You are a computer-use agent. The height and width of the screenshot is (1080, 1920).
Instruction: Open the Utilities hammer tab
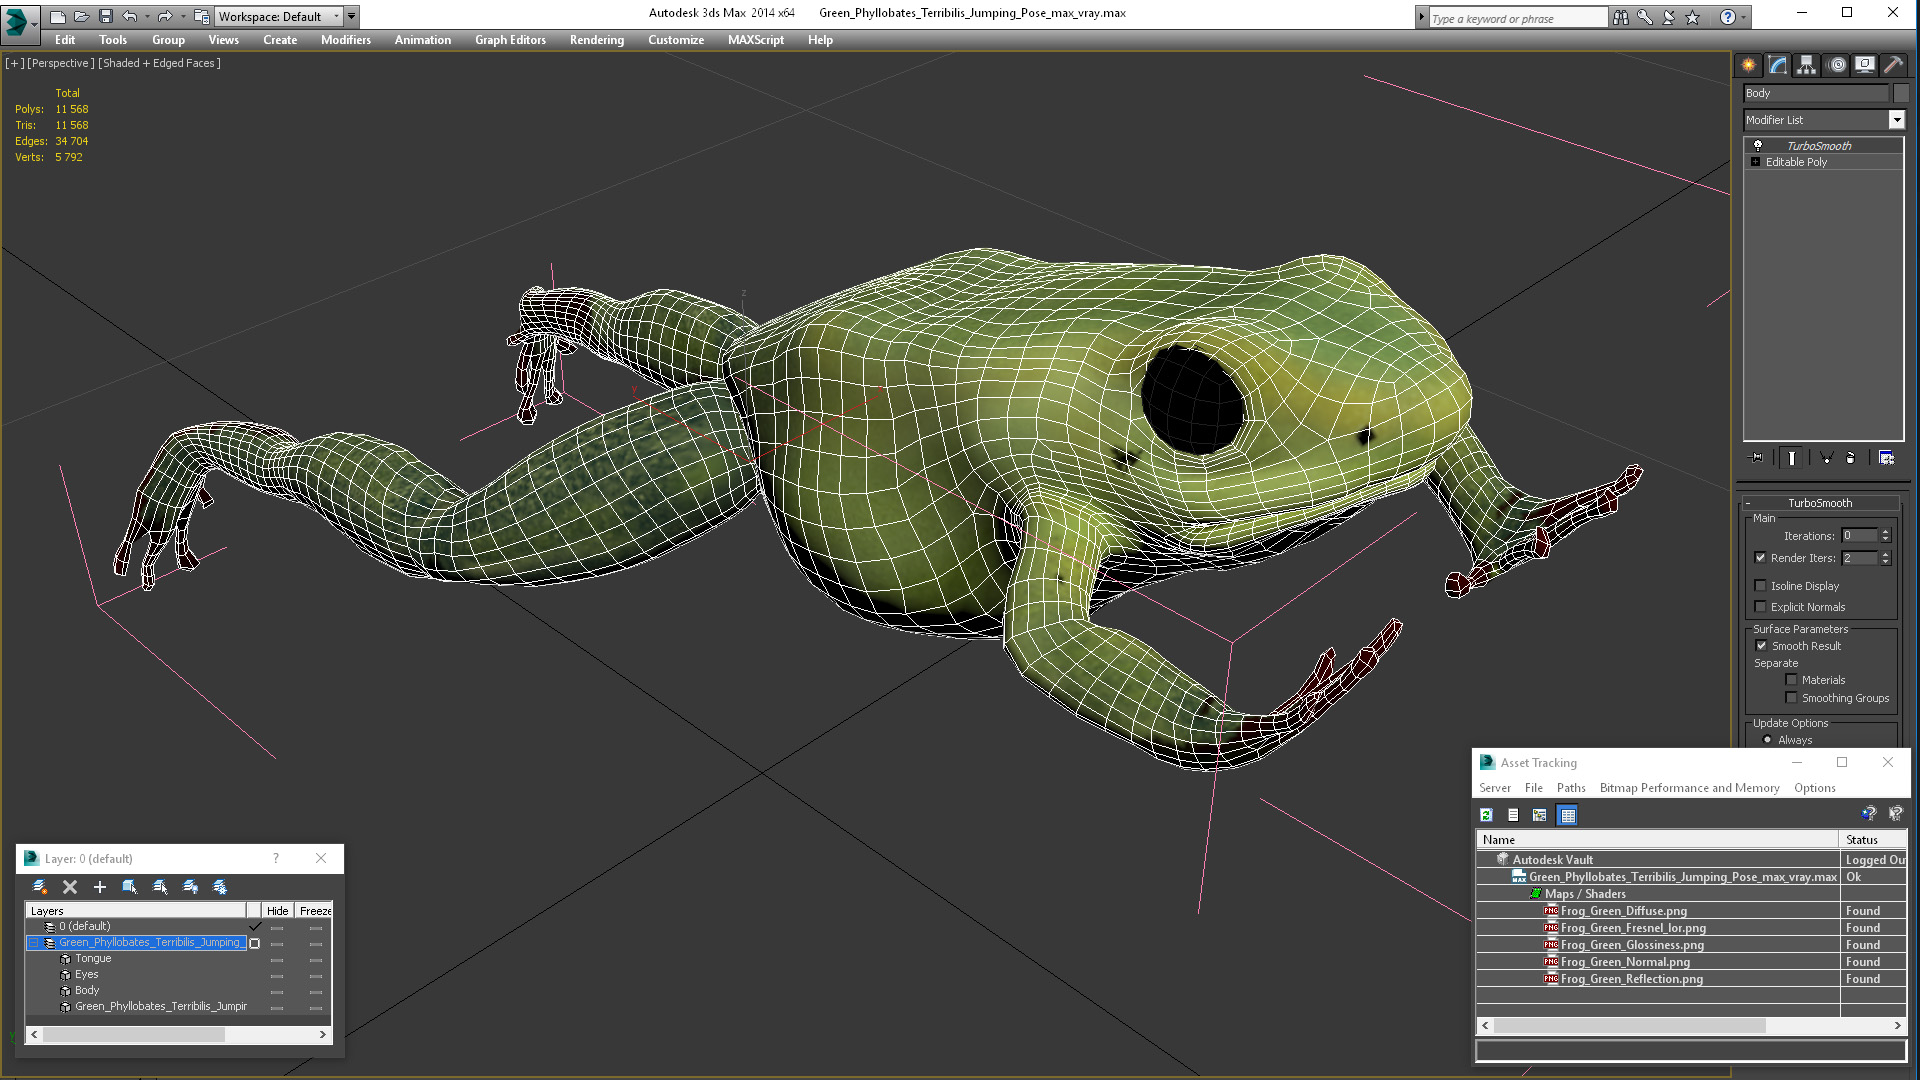tap(1893, 65)
